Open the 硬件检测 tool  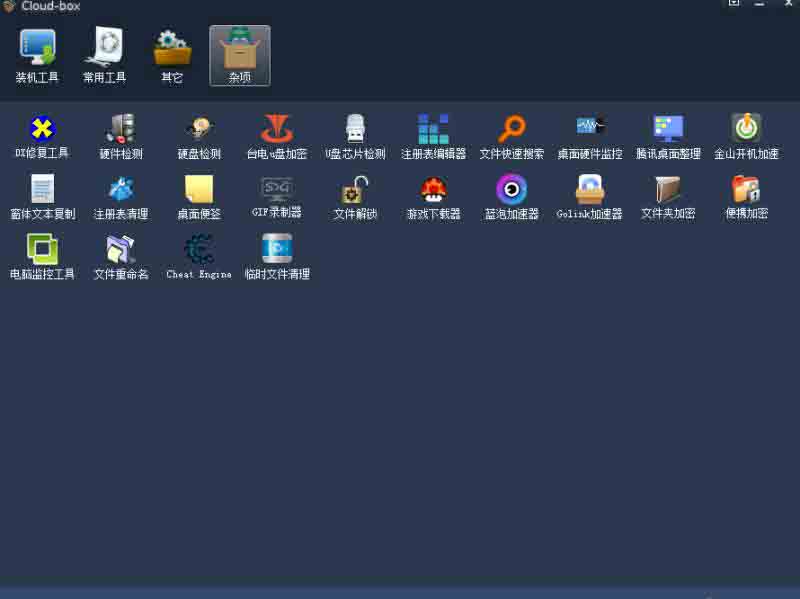121,137
